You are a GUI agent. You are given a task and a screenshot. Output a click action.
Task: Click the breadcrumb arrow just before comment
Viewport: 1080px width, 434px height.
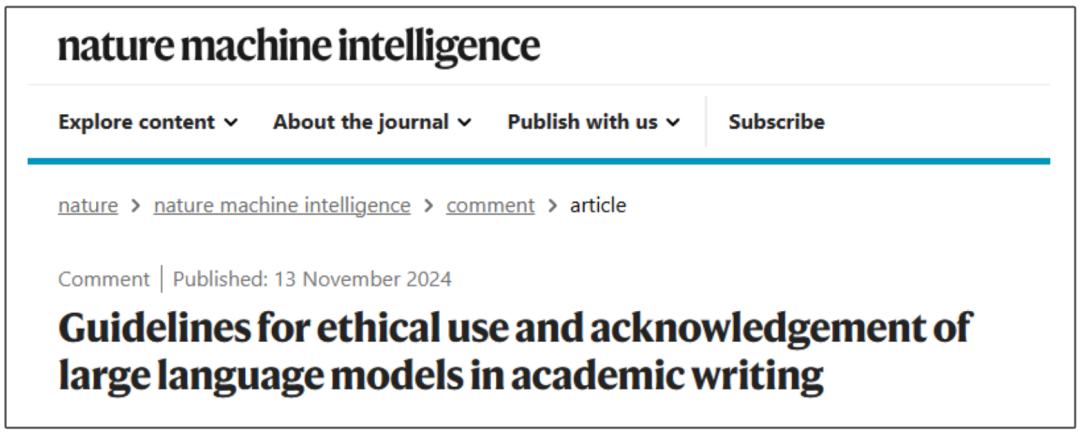[428, 206]
